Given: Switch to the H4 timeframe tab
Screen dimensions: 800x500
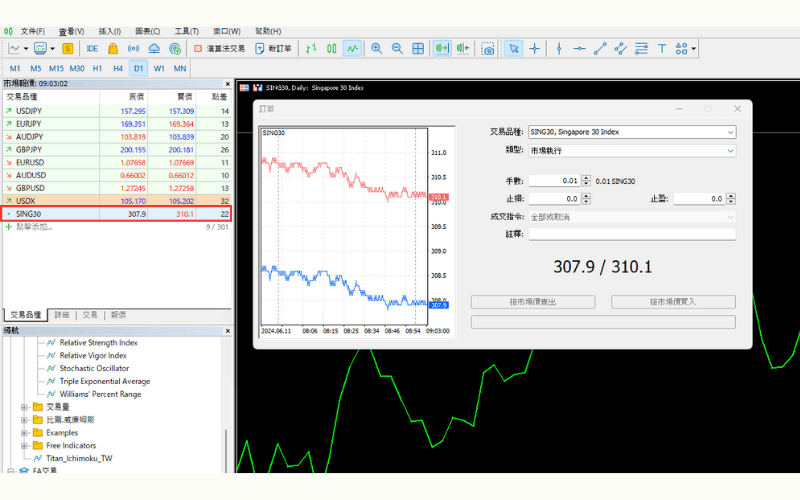Looking at the screenshot, I should 118,68.
